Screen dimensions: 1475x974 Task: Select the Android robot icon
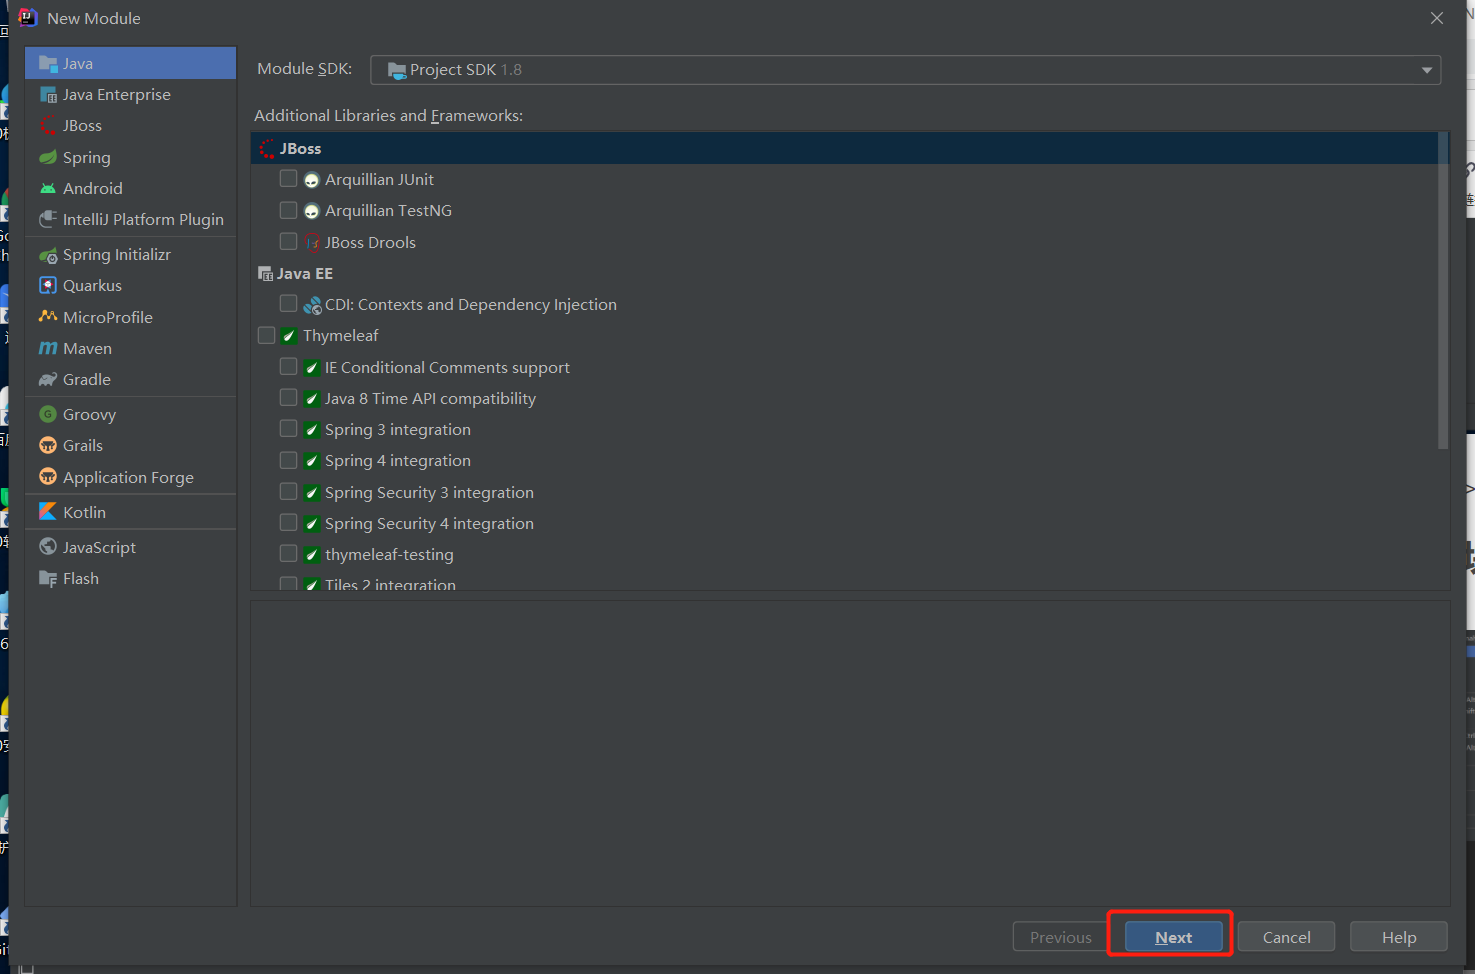point(48,188)
